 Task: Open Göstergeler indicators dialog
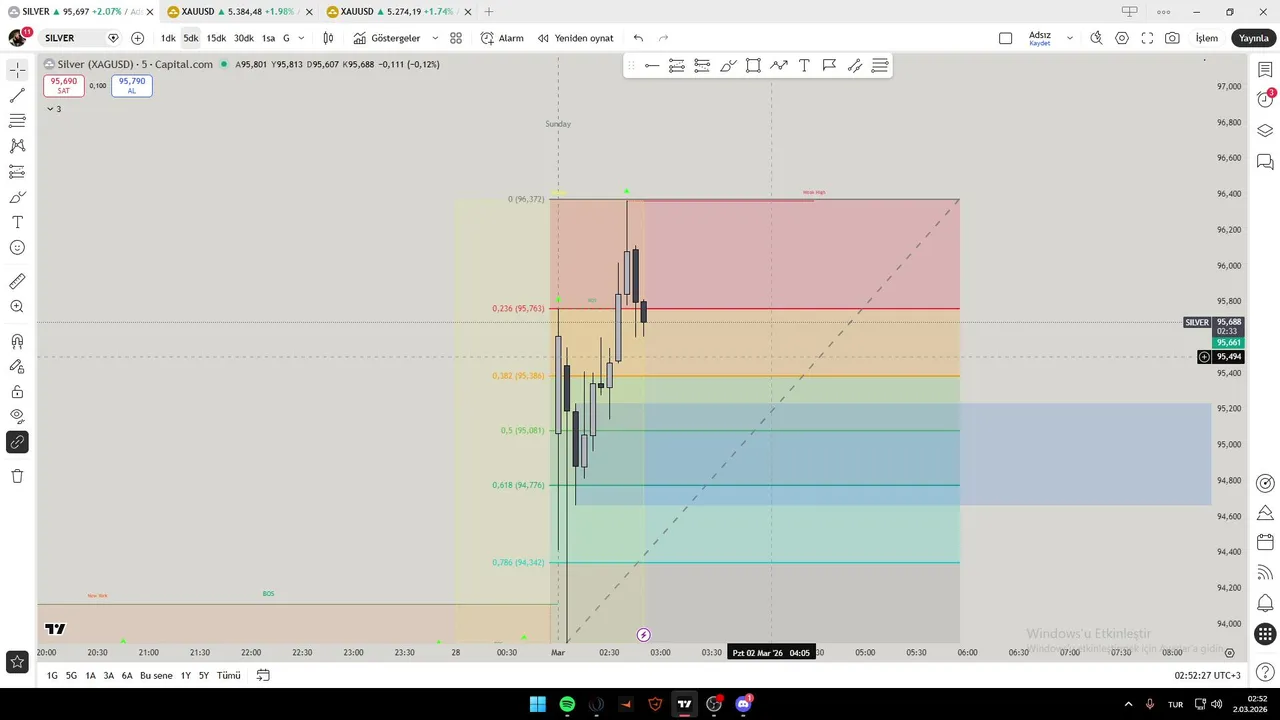pos(387,38)
